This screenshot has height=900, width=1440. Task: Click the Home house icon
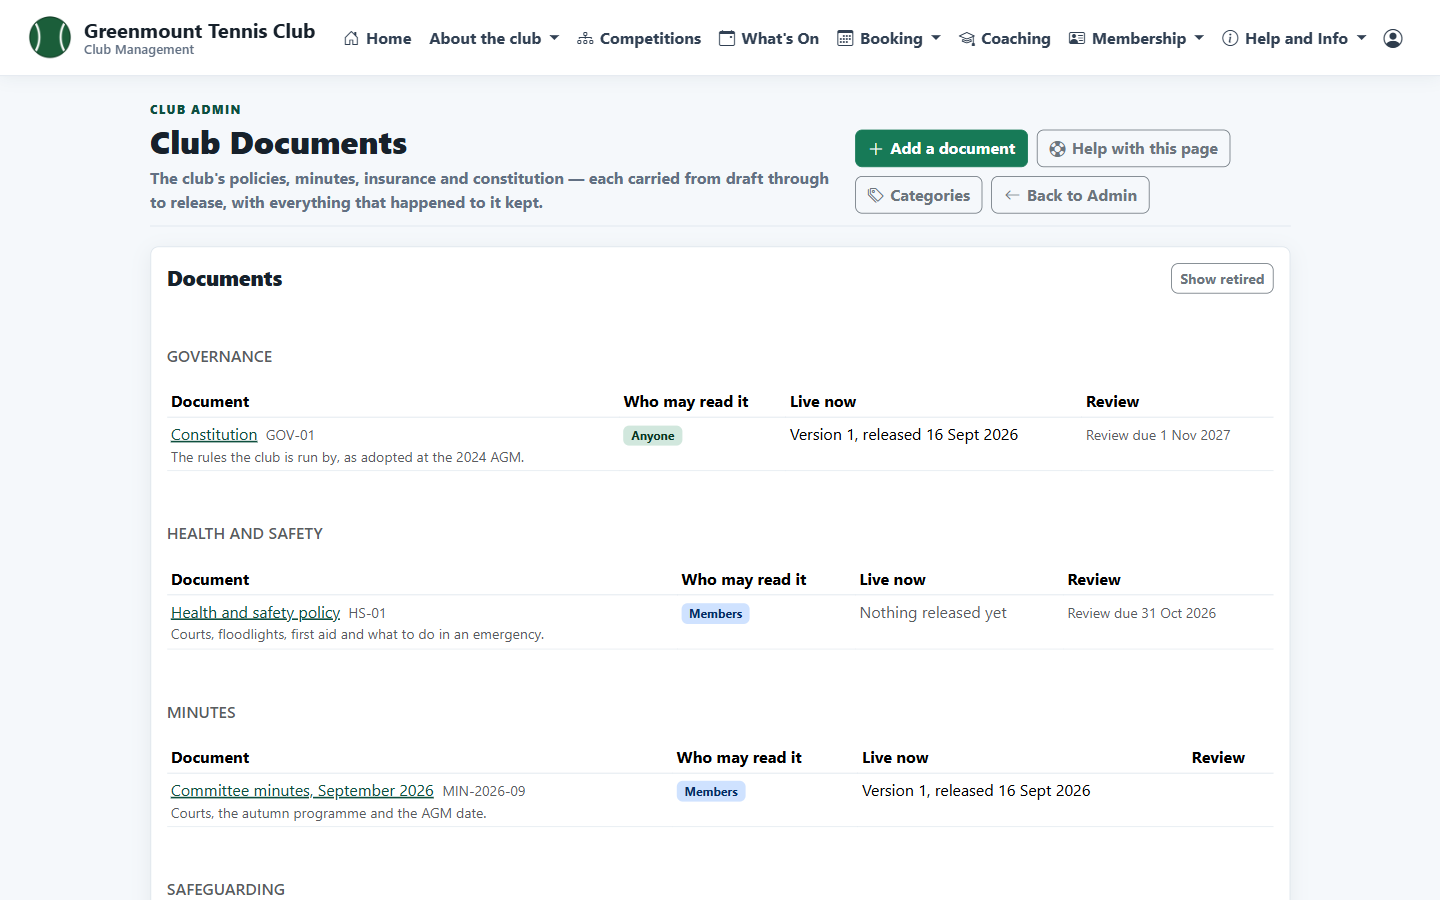[x=351, y=38]
